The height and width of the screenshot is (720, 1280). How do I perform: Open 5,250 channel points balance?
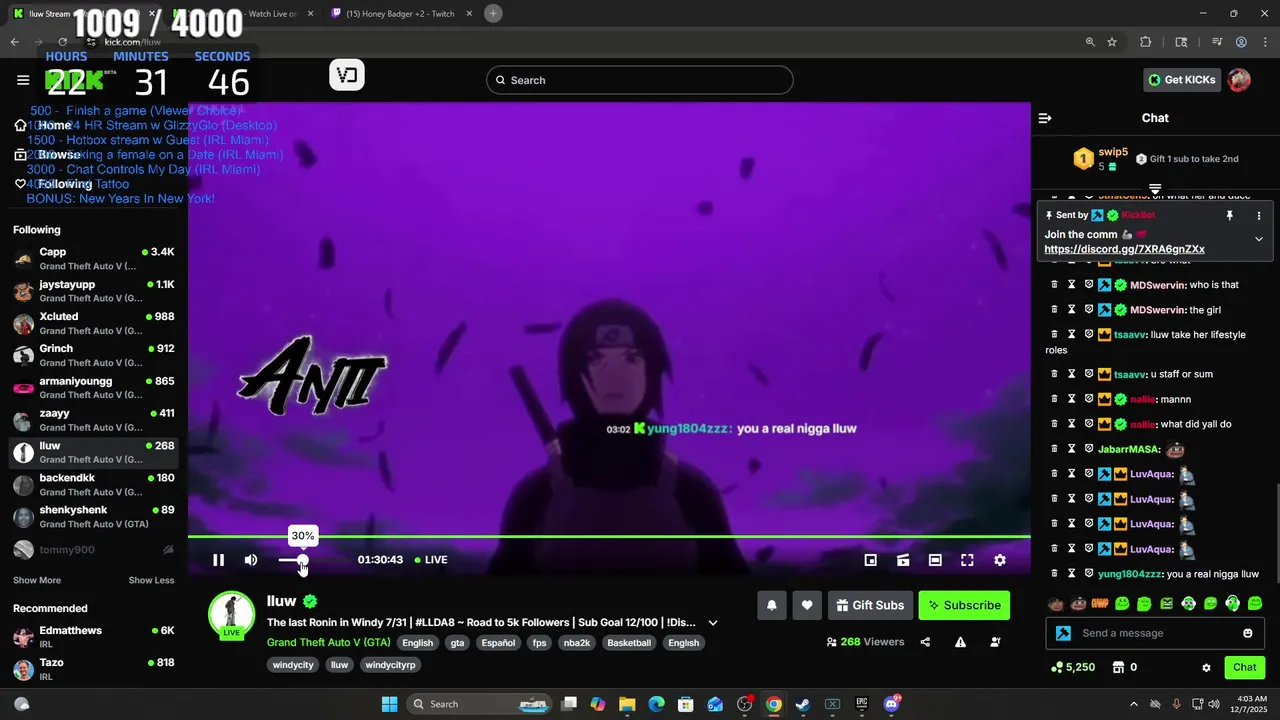(1073, 667)
